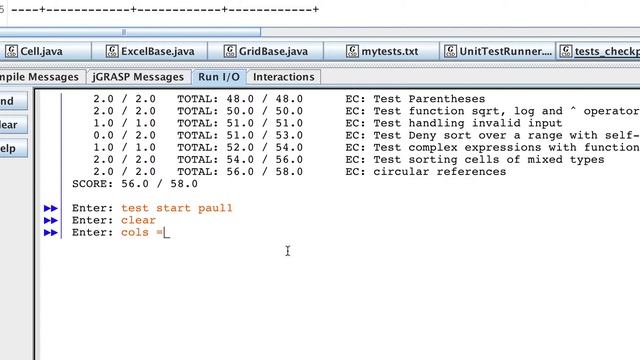Click in the 'cols =' input line
This screenshot has width=640, height=360.
(x=145, y=233)
